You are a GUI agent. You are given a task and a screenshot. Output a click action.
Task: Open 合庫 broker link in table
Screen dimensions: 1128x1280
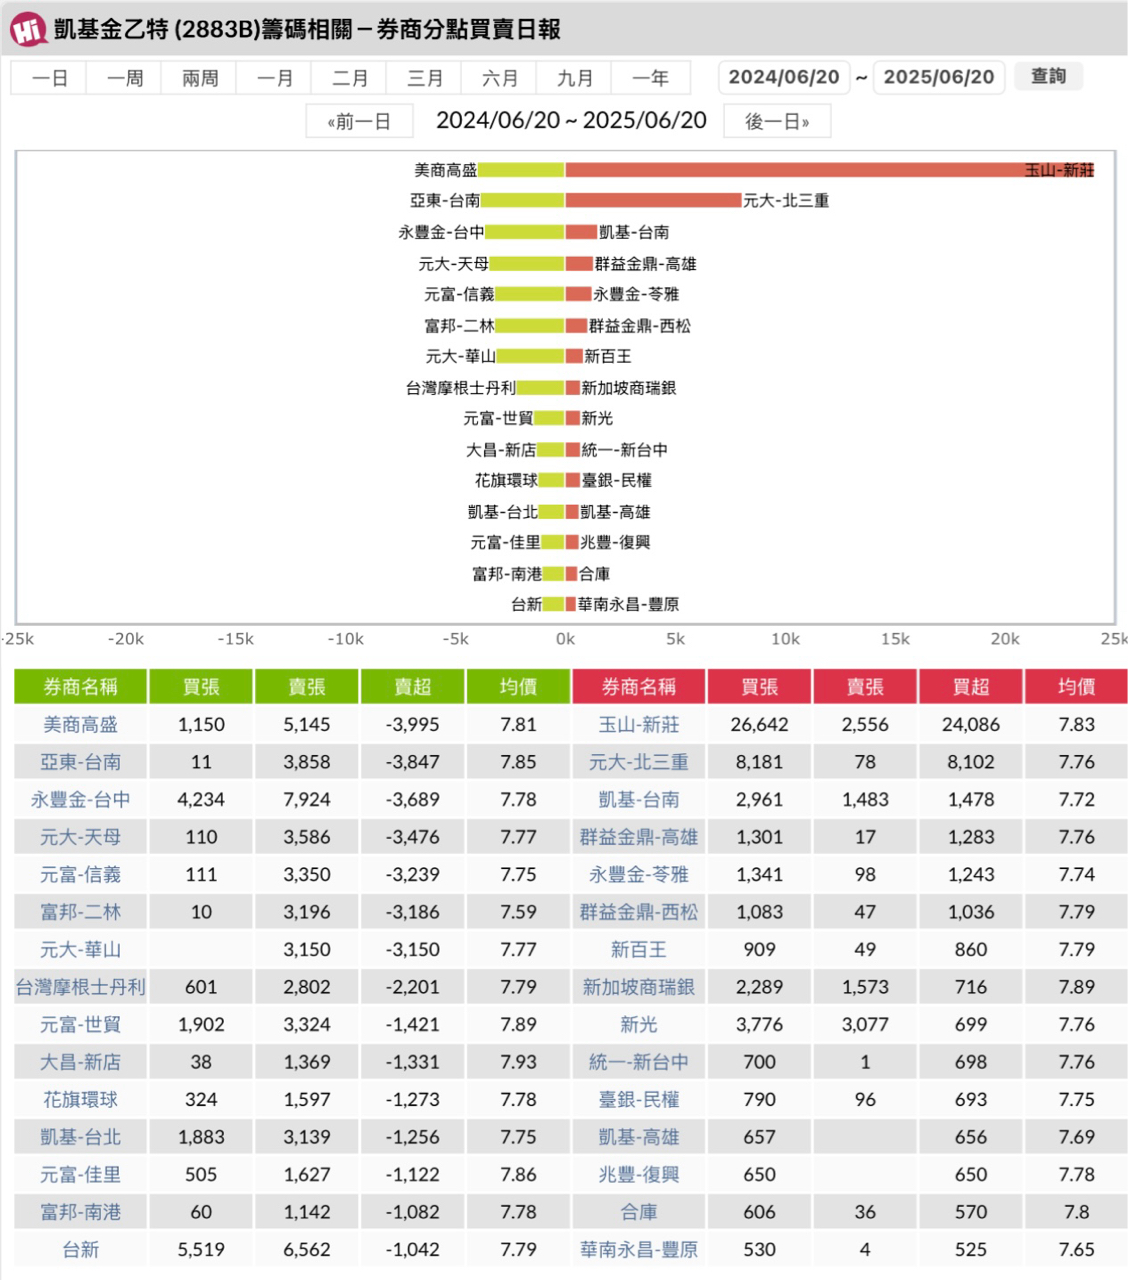638,1212
